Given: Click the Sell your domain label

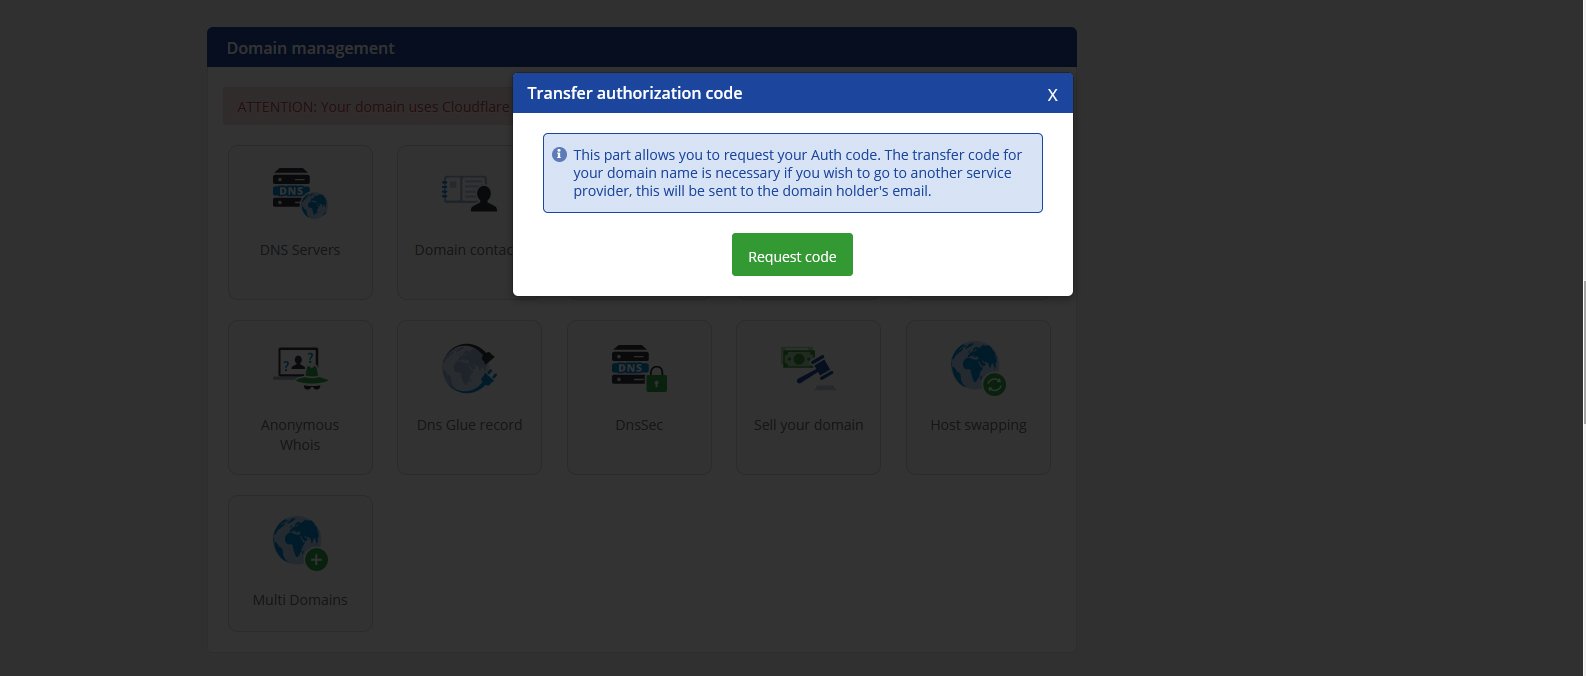Looking at the screenshot, I should click(808, 425).
